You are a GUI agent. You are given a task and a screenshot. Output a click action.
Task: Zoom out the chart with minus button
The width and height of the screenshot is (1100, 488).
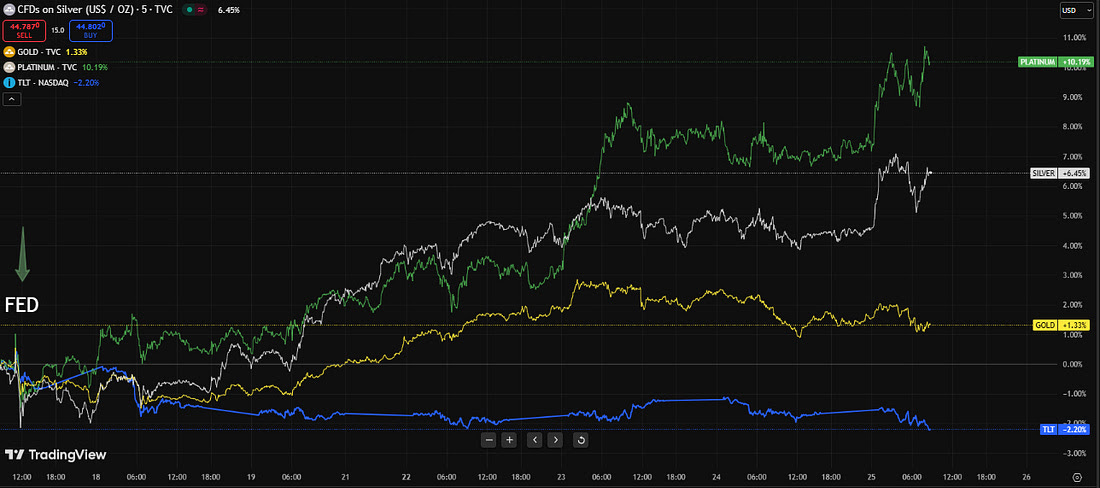pyautogui.click(x=489, y=439)
